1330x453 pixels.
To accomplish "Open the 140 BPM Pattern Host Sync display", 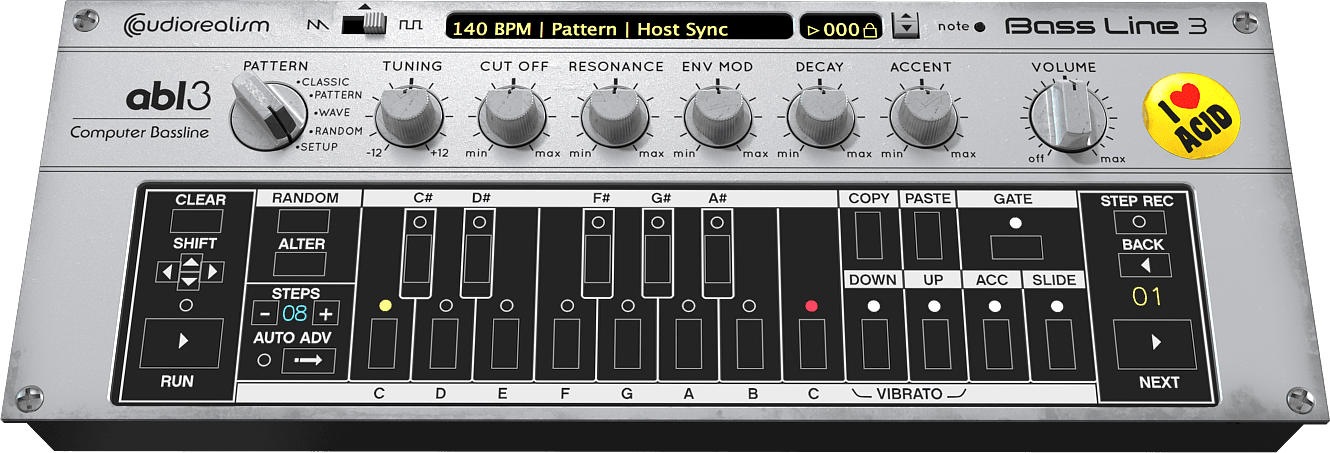I will pos(618,28).
